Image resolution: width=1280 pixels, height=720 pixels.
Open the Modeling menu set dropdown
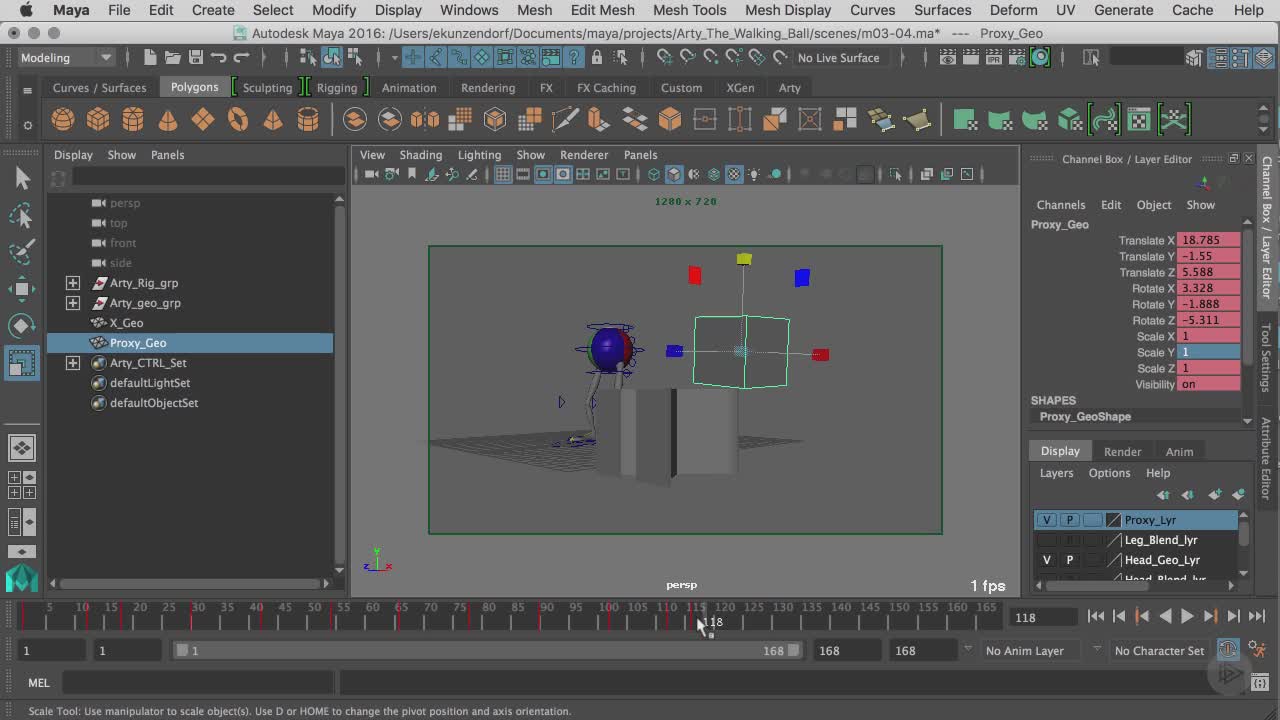click(x=66, y=58)
